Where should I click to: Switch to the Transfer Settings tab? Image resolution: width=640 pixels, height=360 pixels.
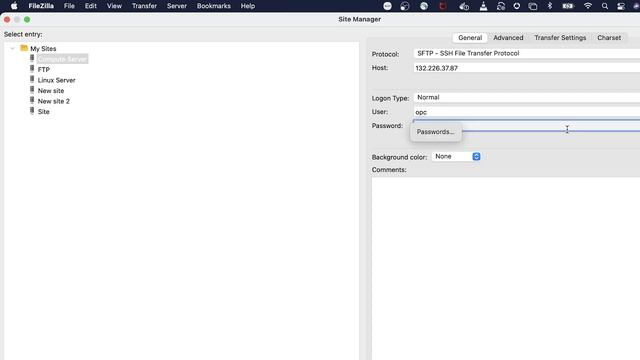(x=560, y=38)
